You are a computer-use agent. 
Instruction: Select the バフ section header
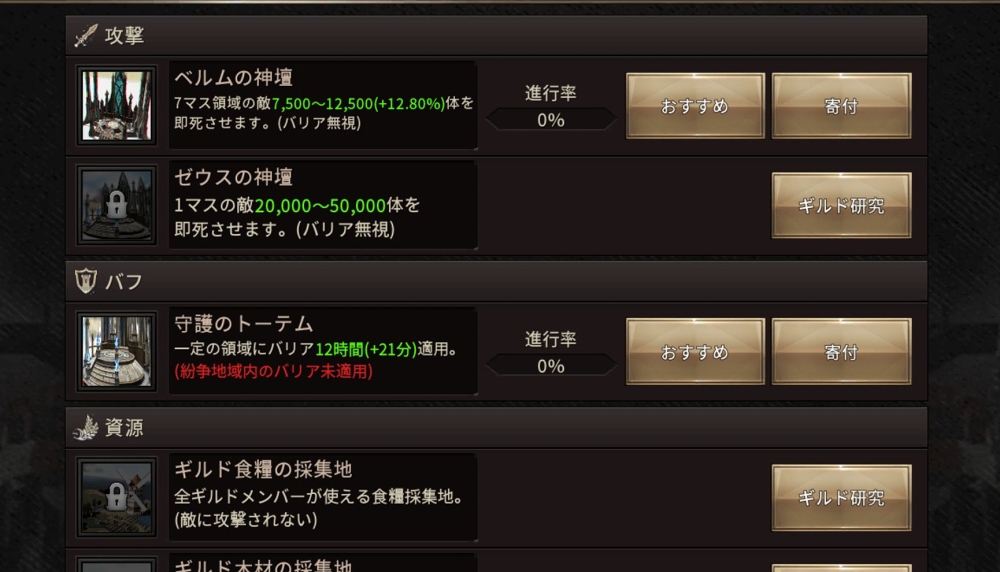(x=496, y=281)
